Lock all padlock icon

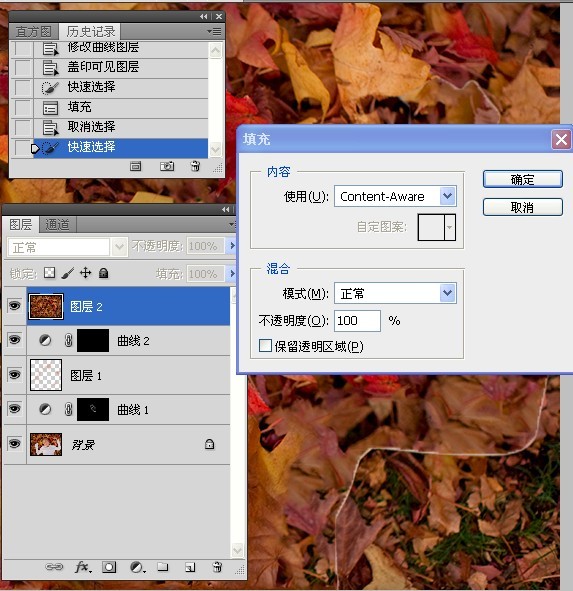104,273
